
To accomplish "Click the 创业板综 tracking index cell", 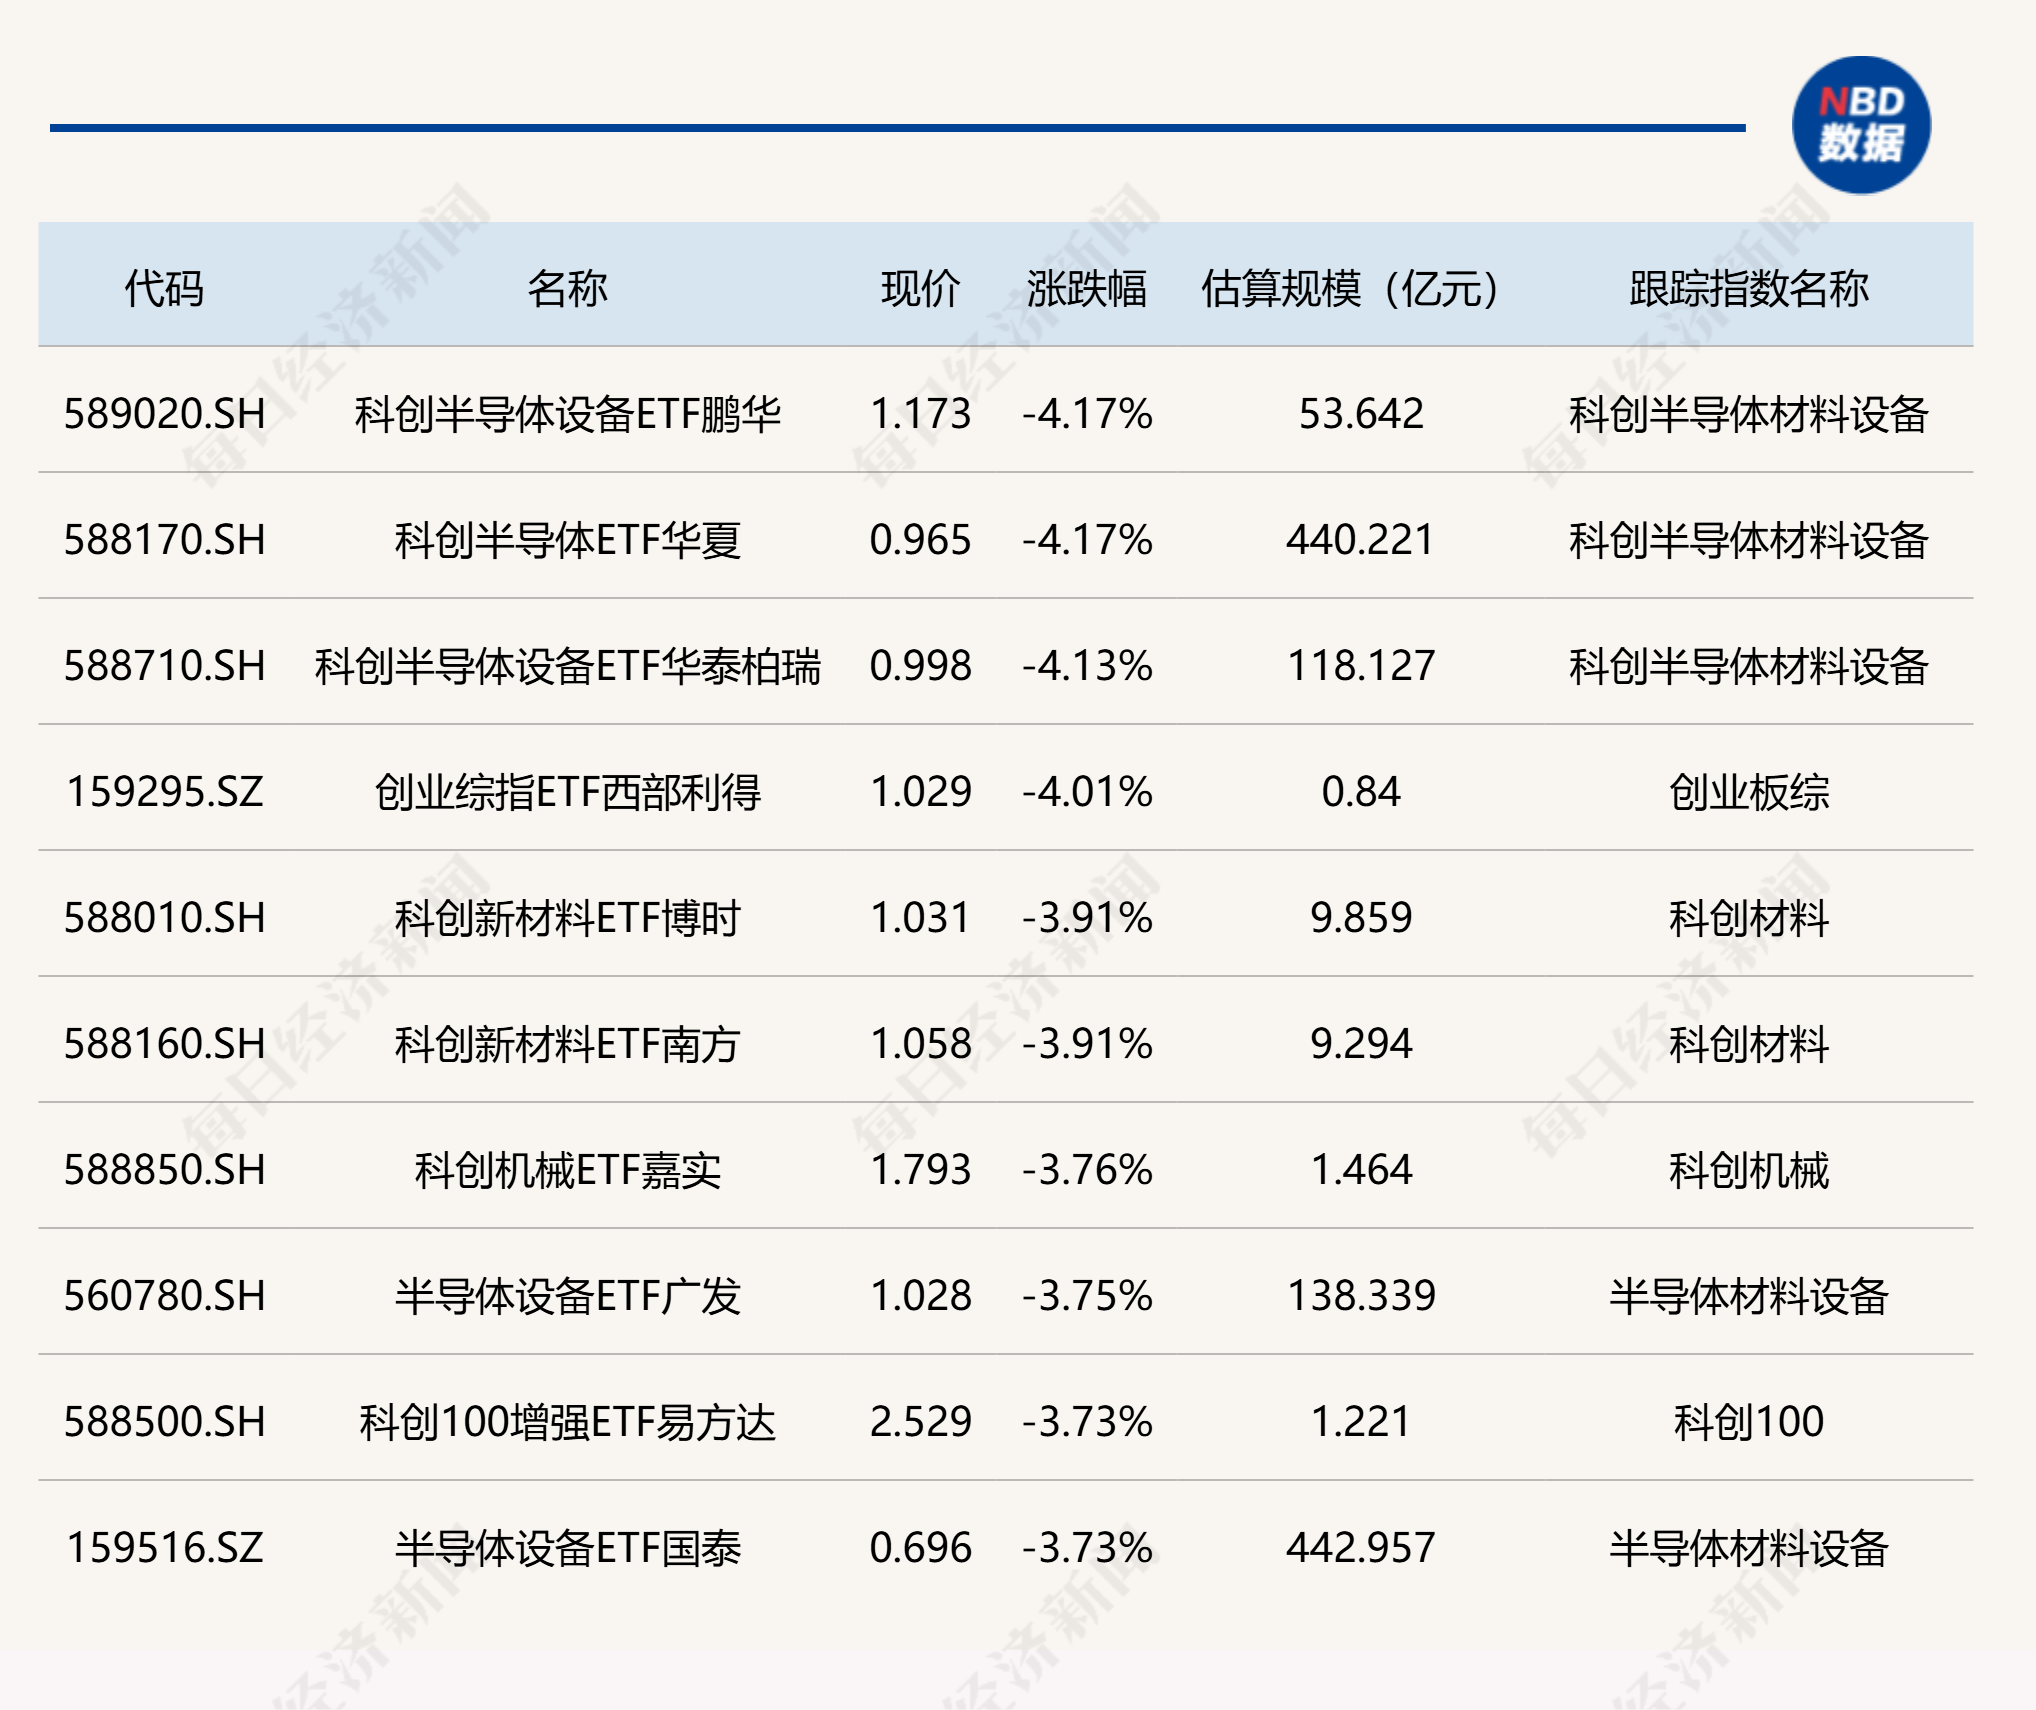I will (1749, 792).
